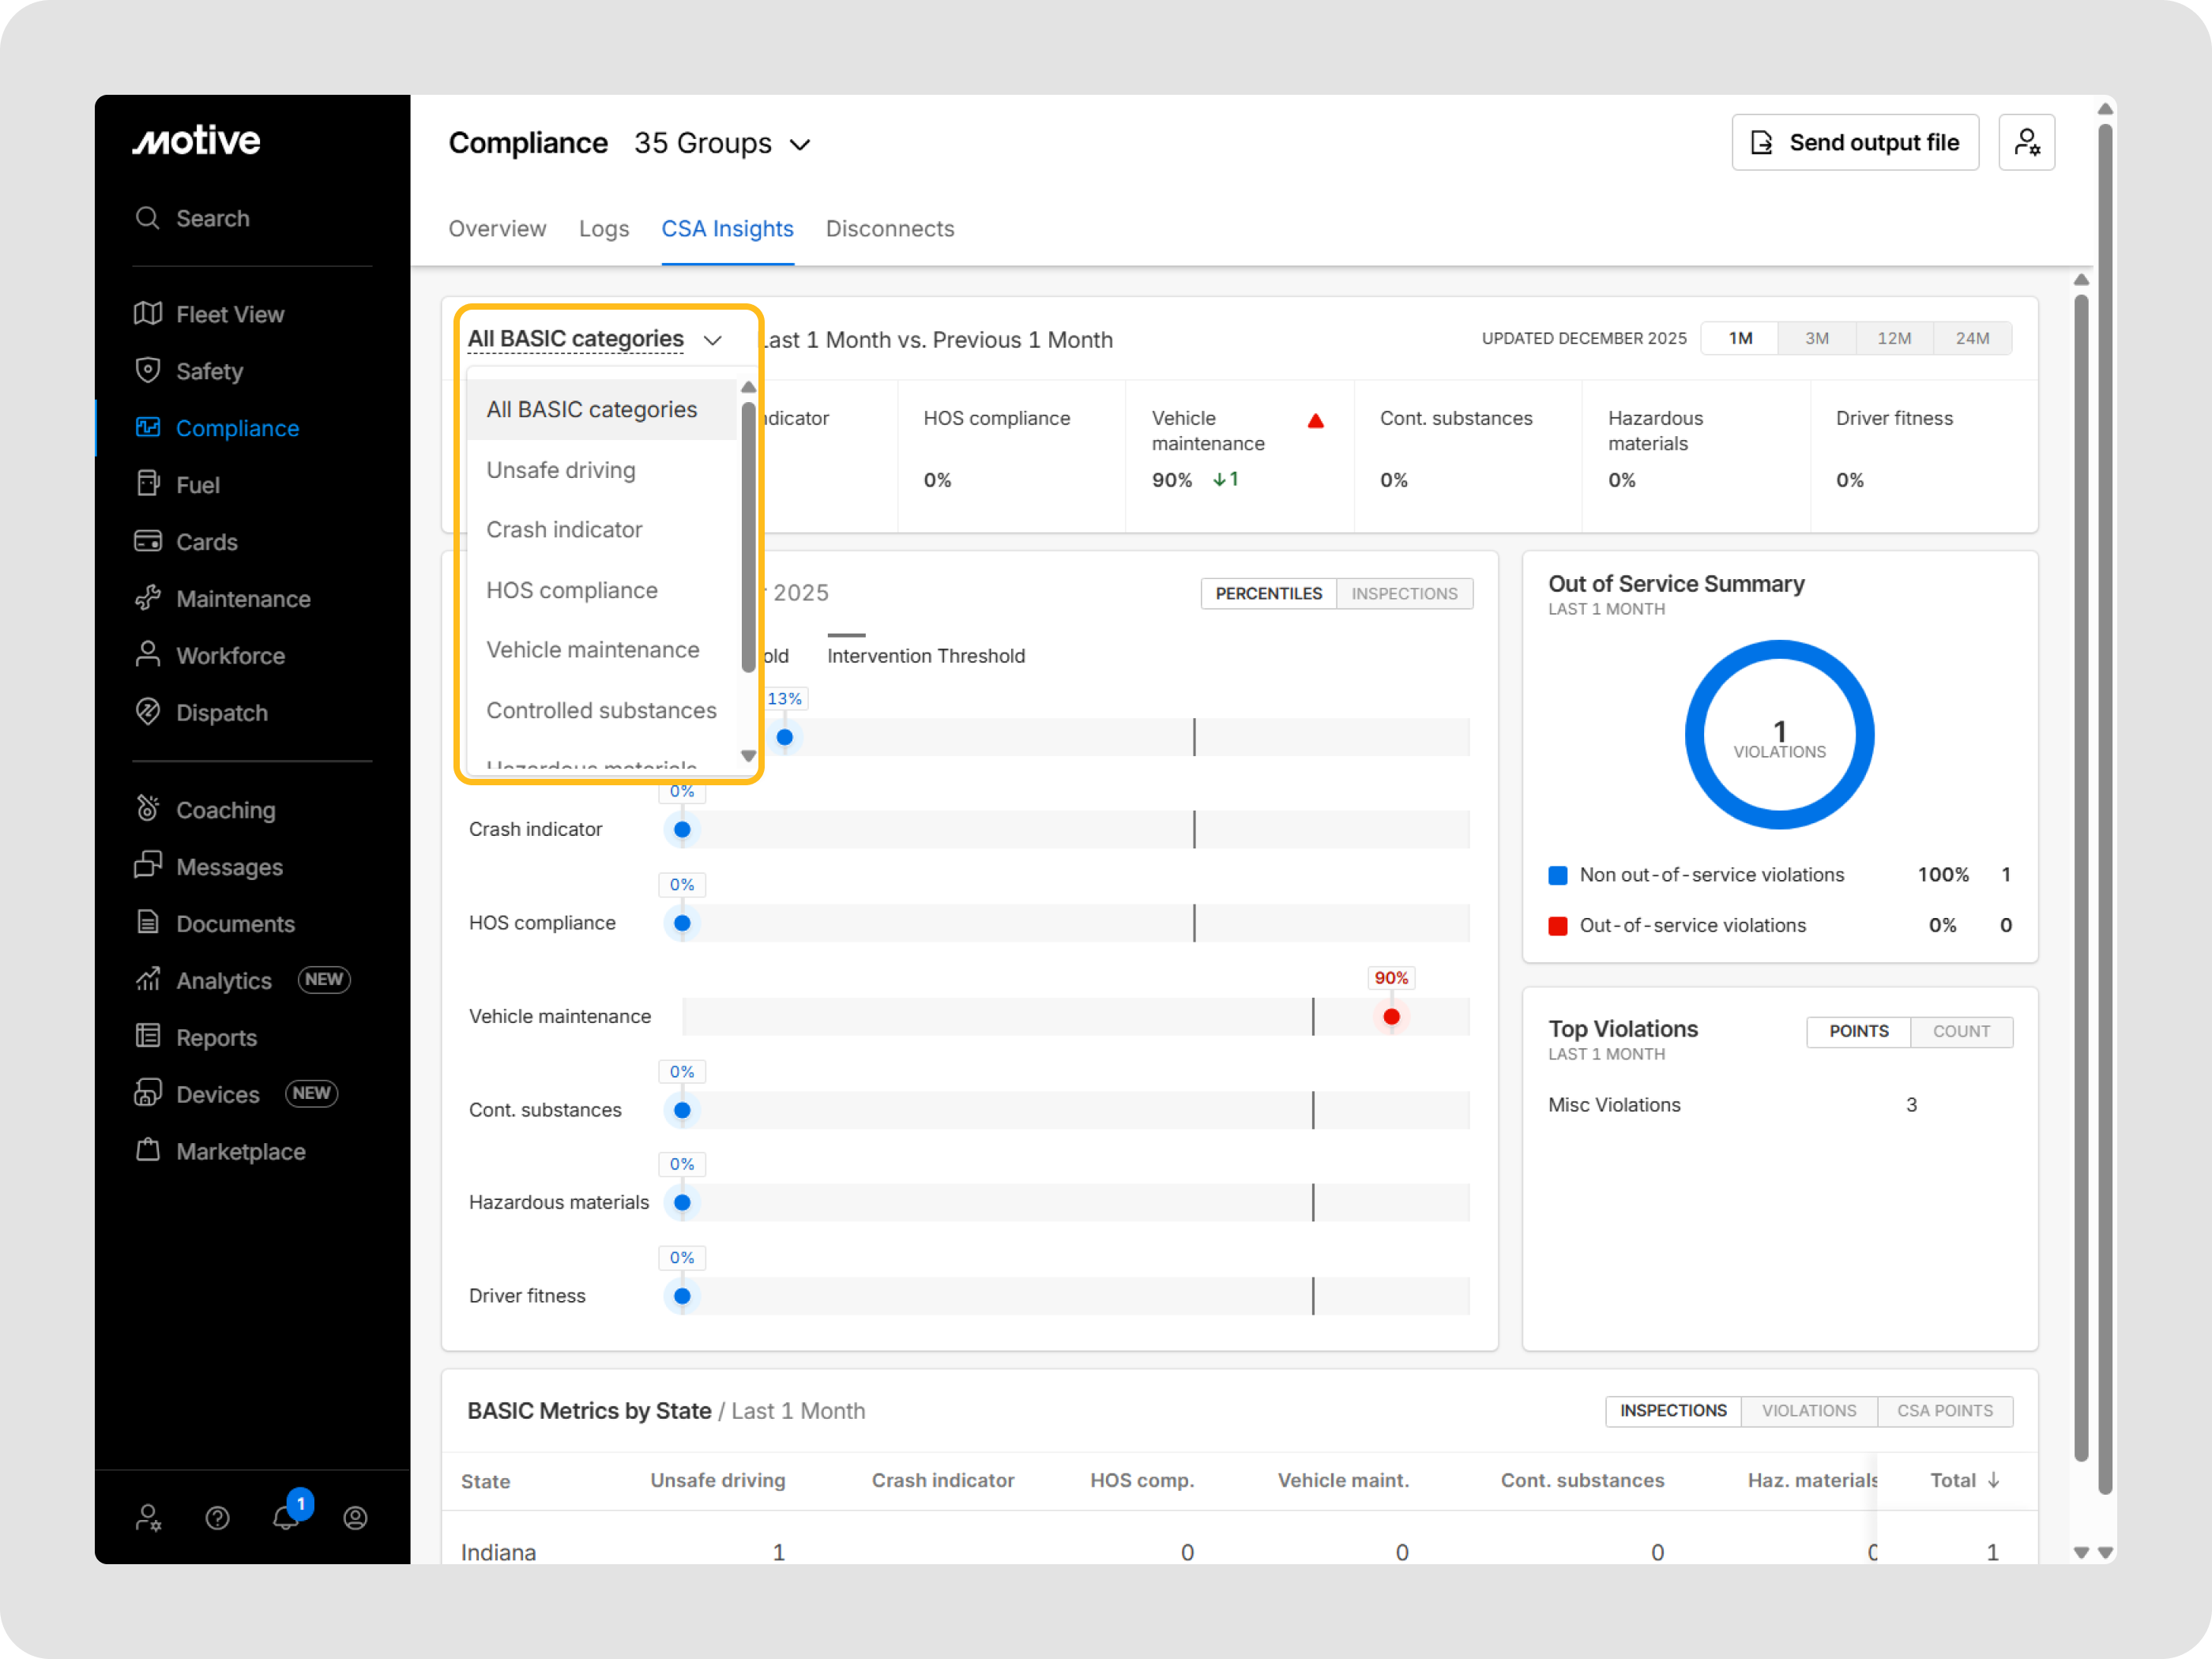
Task: Open Dispatch in the sidebar
Action: point(221,713)
